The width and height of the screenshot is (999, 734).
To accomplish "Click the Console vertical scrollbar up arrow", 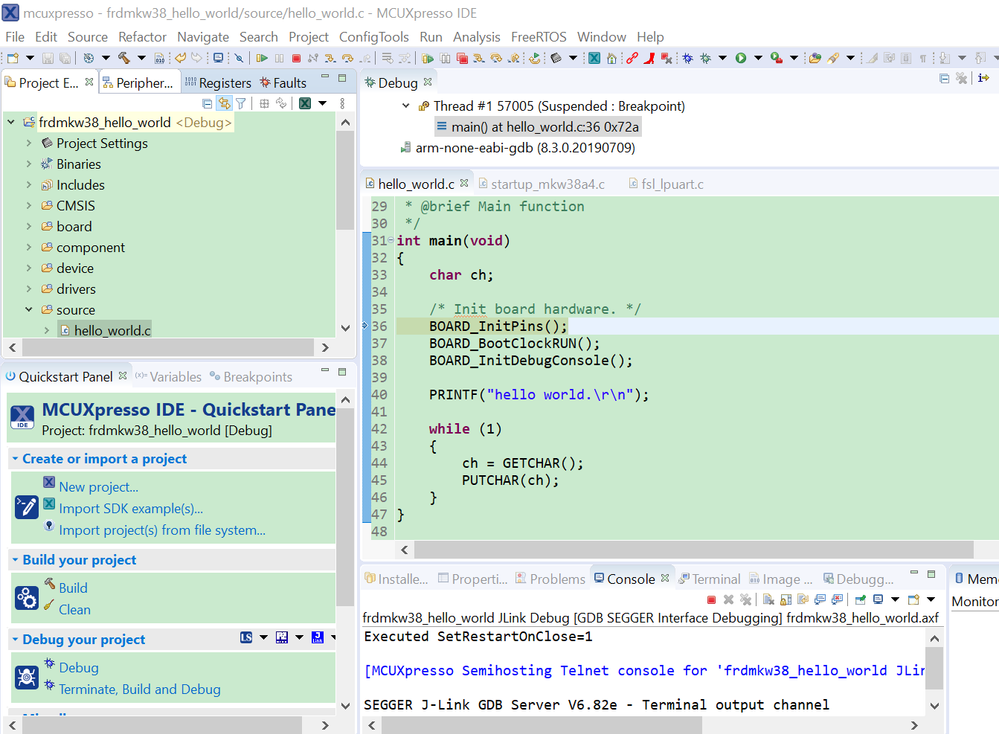I will [934, 638].
